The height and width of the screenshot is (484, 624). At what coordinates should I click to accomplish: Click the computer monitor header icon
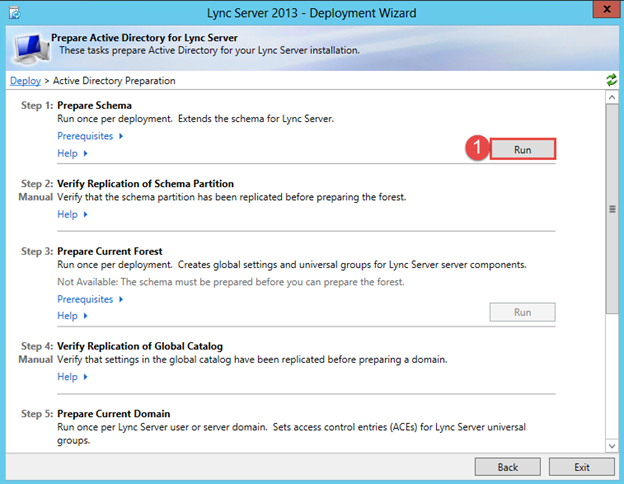tap(31, 49)
